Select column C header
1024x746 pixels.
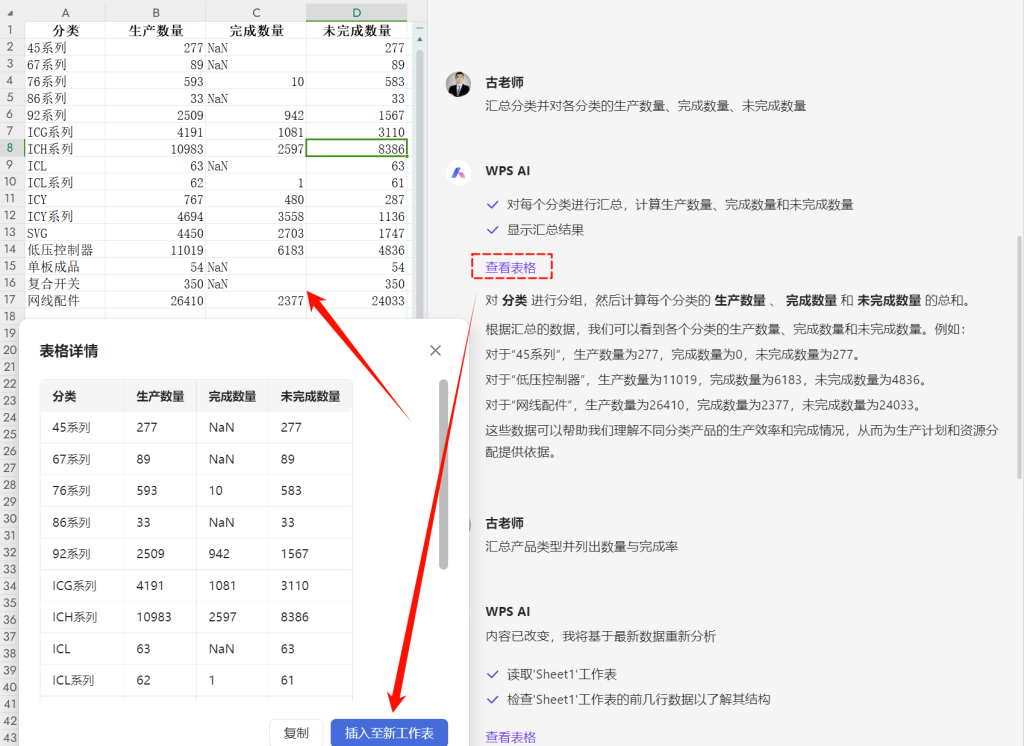coord(256,12)
